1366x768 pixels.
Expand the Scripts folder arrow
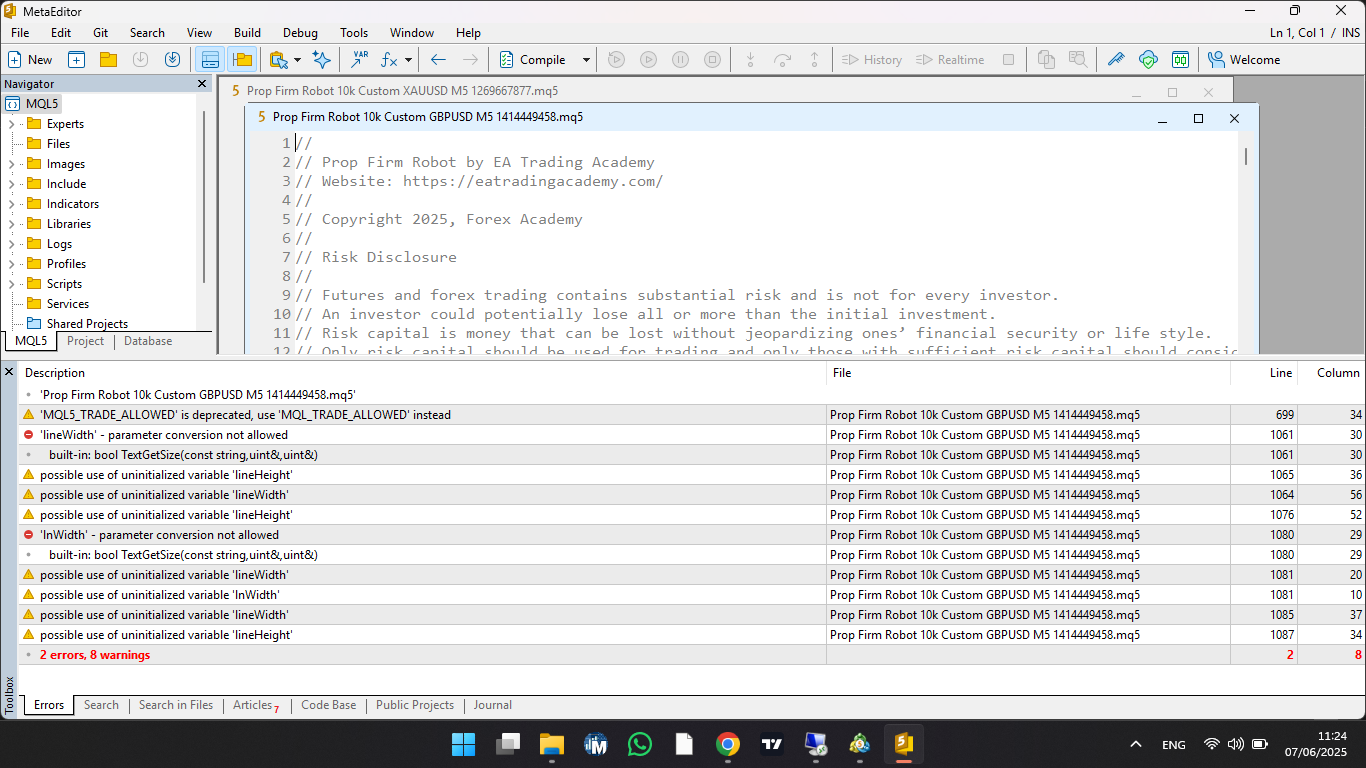pyautogui.click(x=11, y=284)
